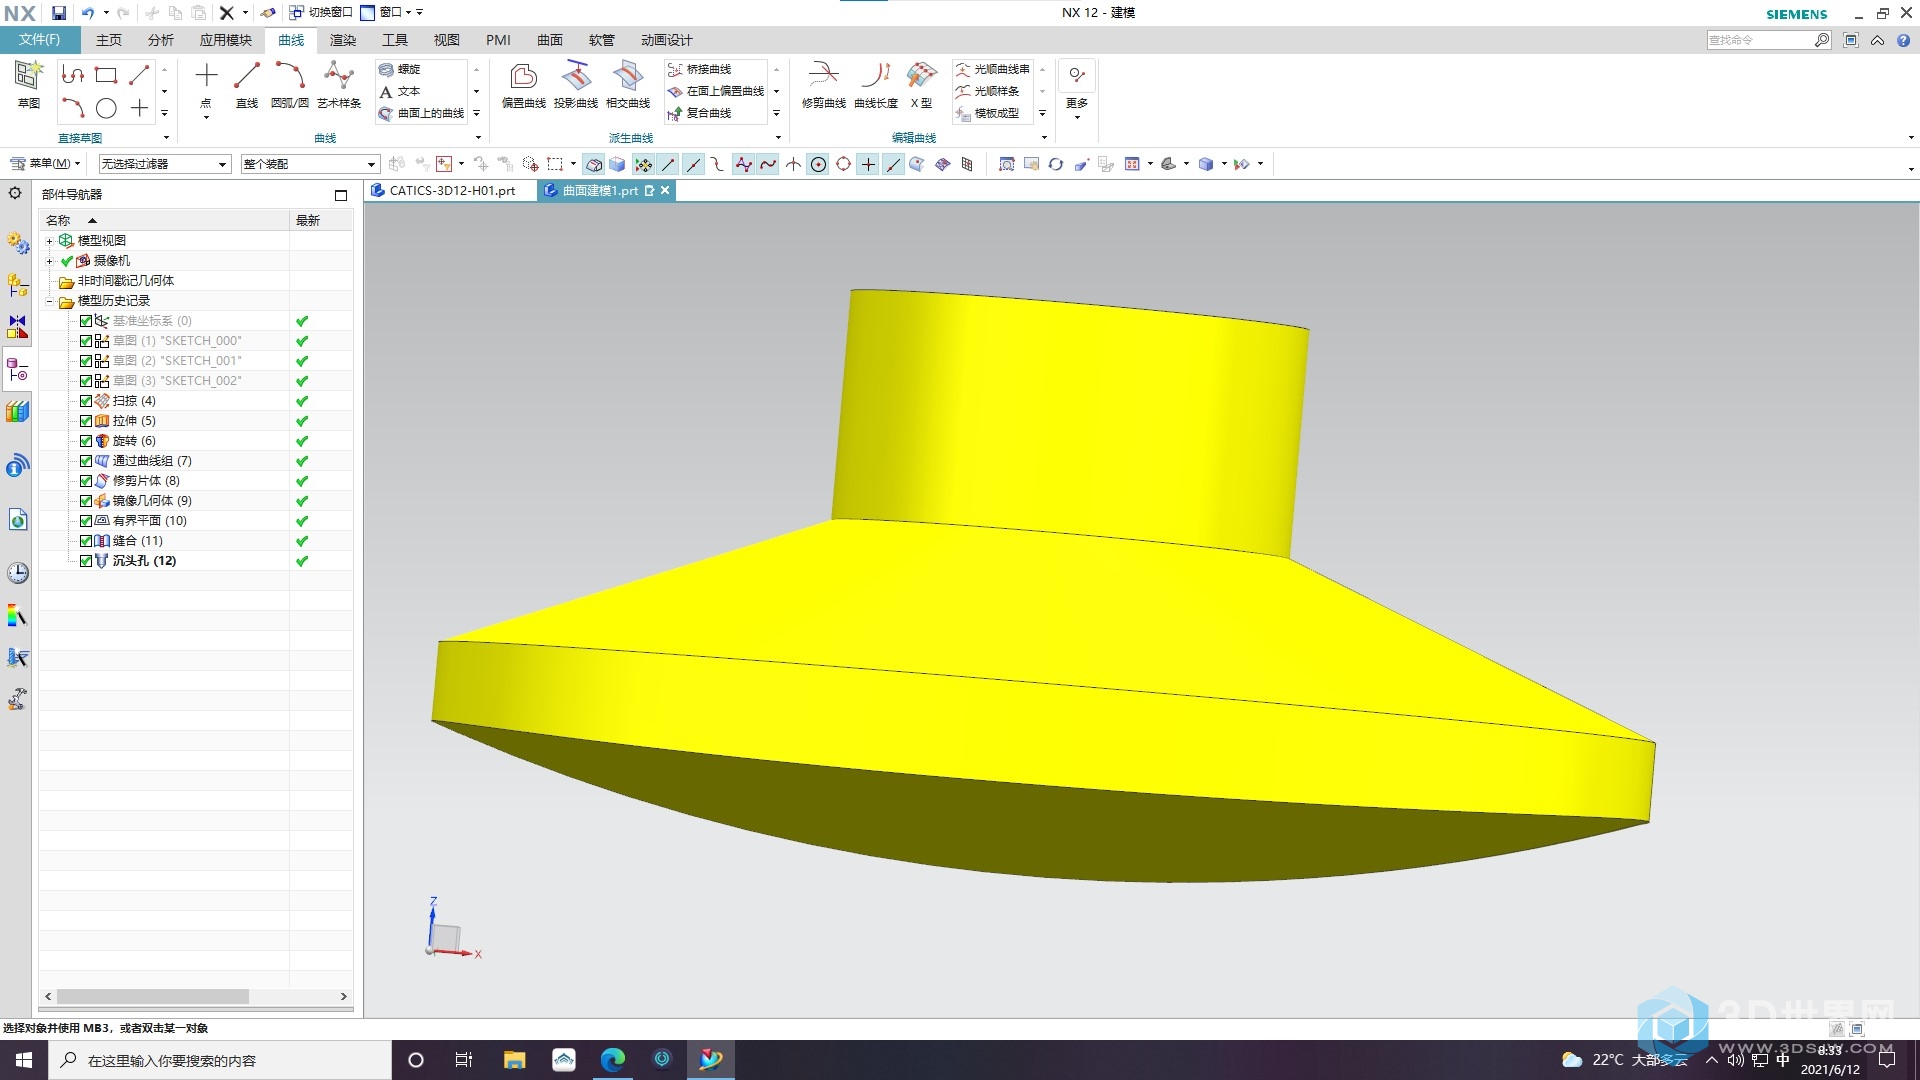
Task: Toggle checkbox for 有界平面 (10) feature
Action: [86, 521]
